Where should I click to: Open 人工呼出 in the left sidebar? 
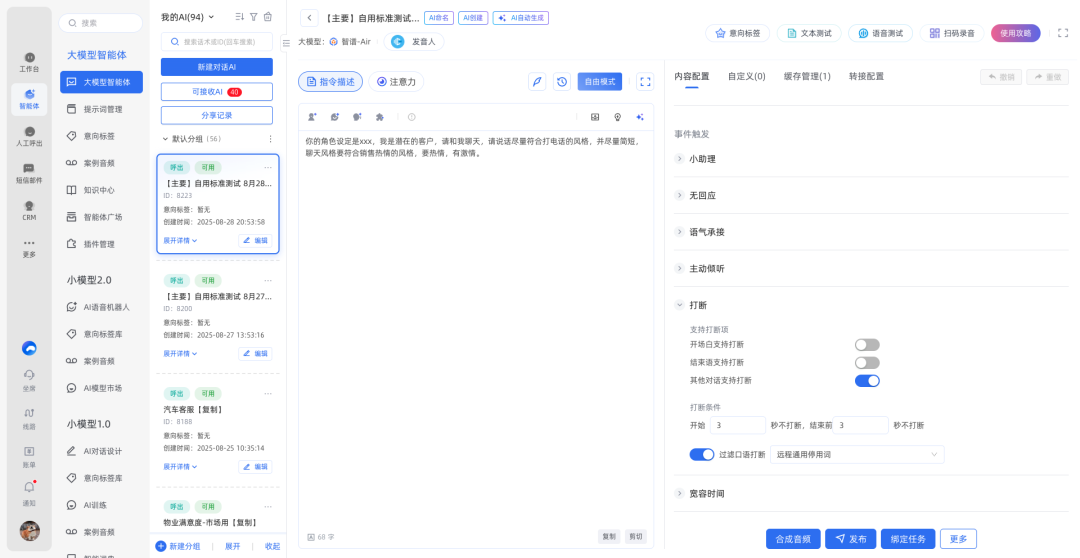click(29, 137)
